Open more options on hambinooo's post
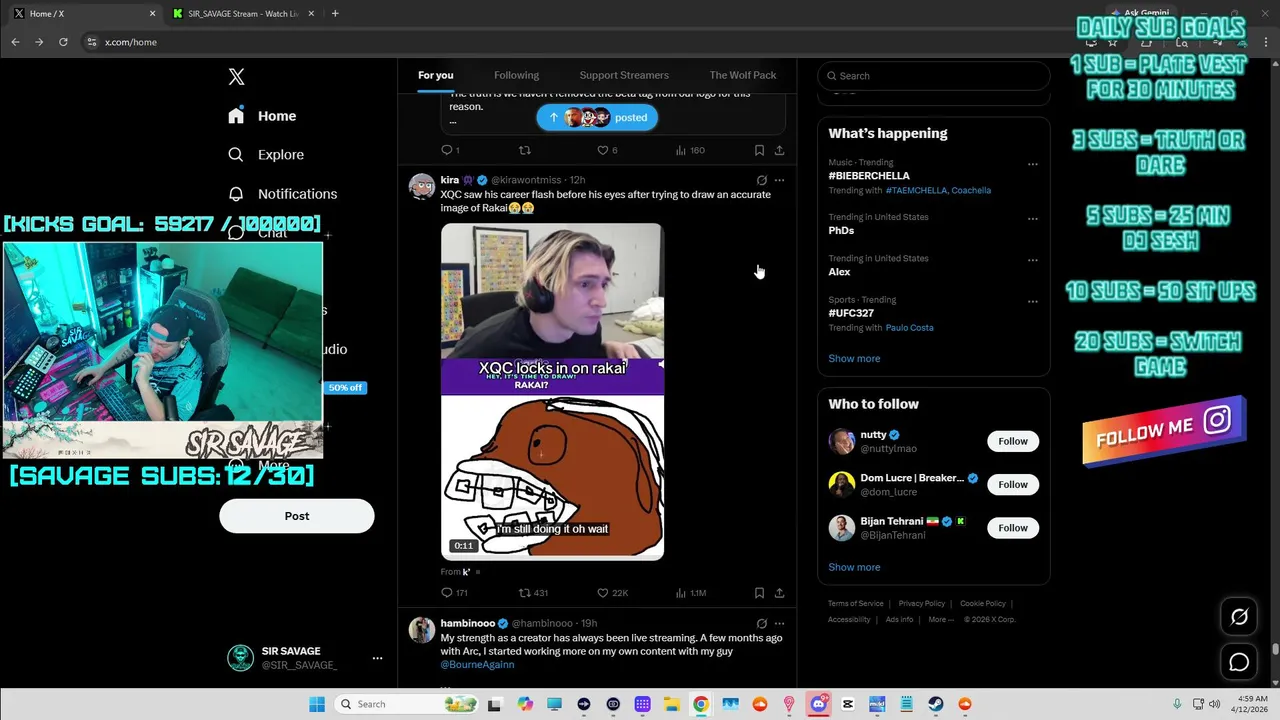 (779, 624)
